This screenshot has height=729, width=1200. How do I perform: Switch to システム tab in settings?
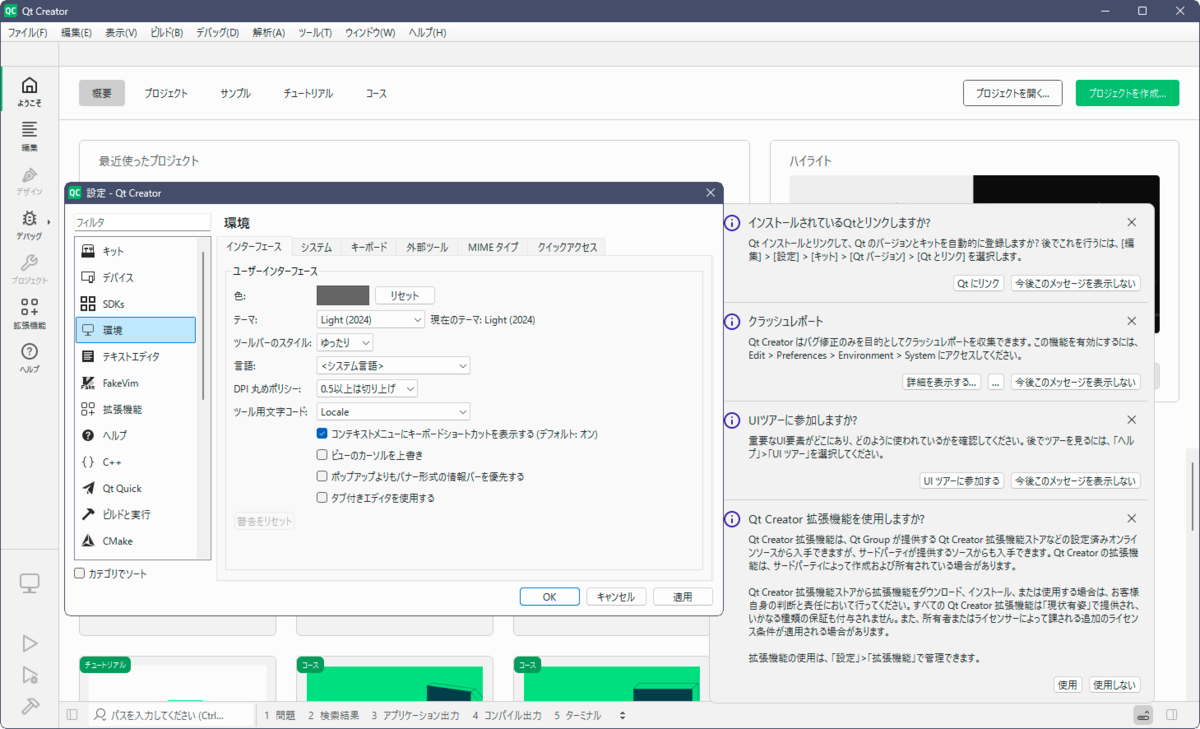(x=316, y=247)
